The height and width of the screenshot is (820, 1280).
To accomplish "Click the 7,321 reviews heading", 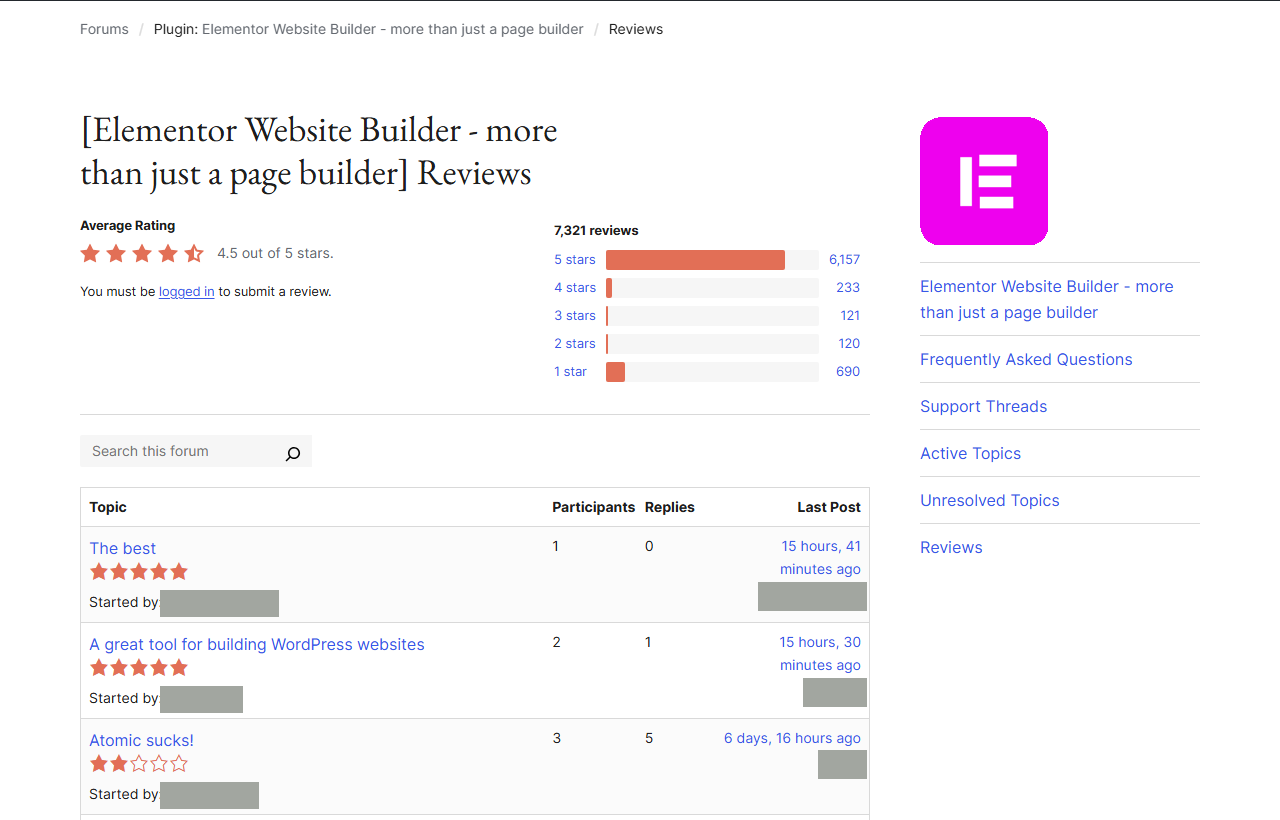I will pyautogui.click(x=596, y=230).
